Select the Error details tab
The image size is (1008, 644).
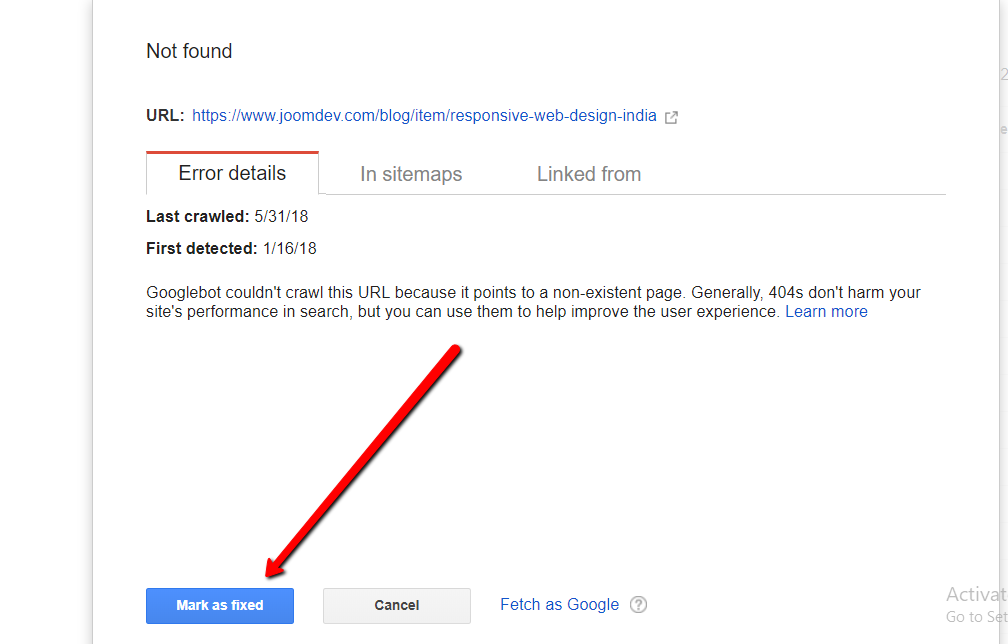coord(232,173)
